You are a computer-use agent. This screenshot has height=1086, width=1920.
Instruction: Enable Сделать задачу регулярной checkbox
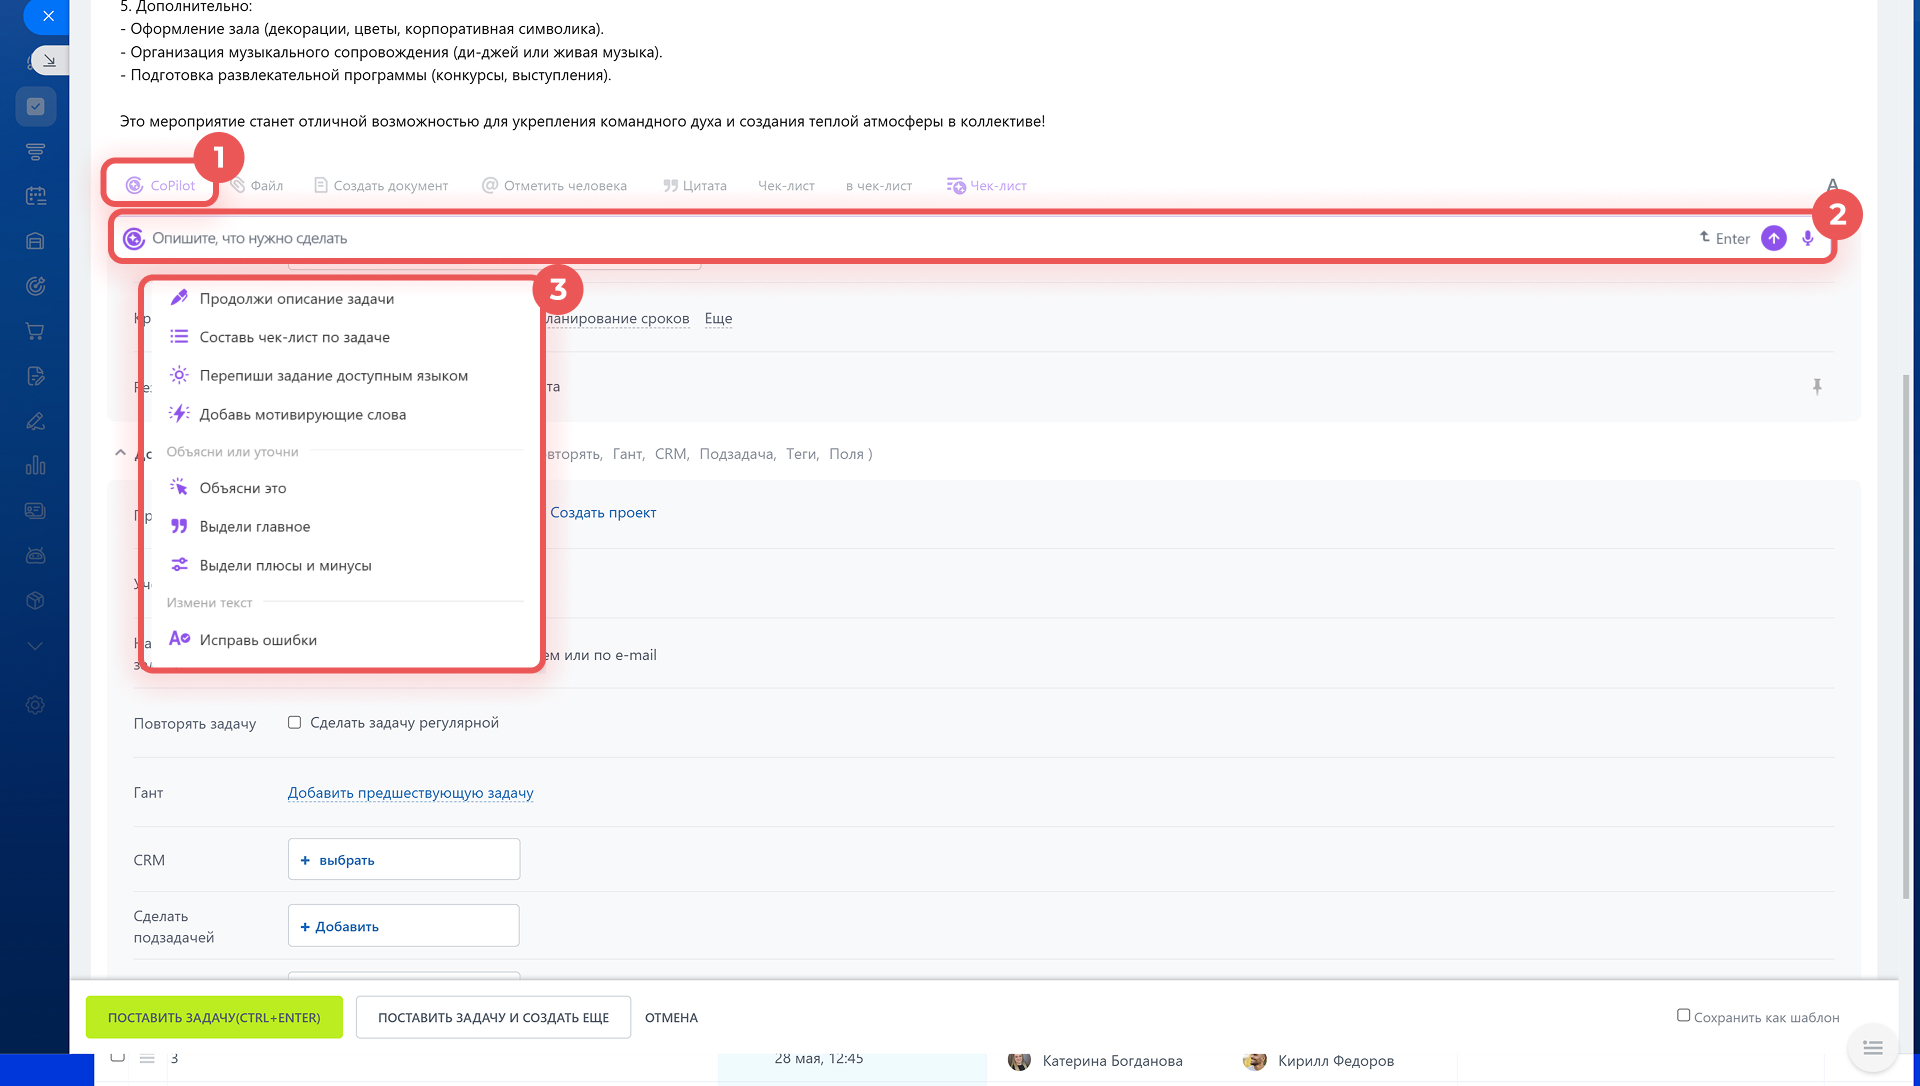coord(294,722)
